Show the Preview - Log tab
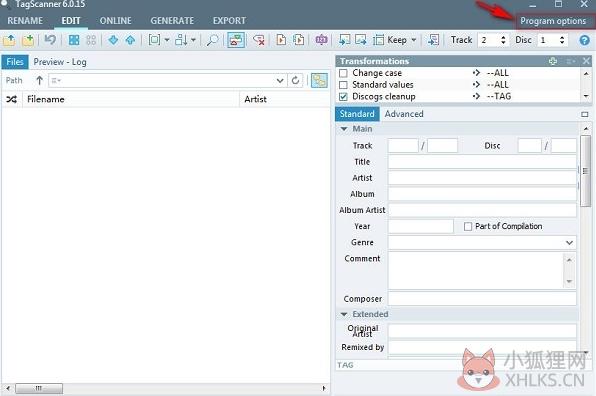Image resolution: width=596 pixels, height=396 pixels. (60, 62)
